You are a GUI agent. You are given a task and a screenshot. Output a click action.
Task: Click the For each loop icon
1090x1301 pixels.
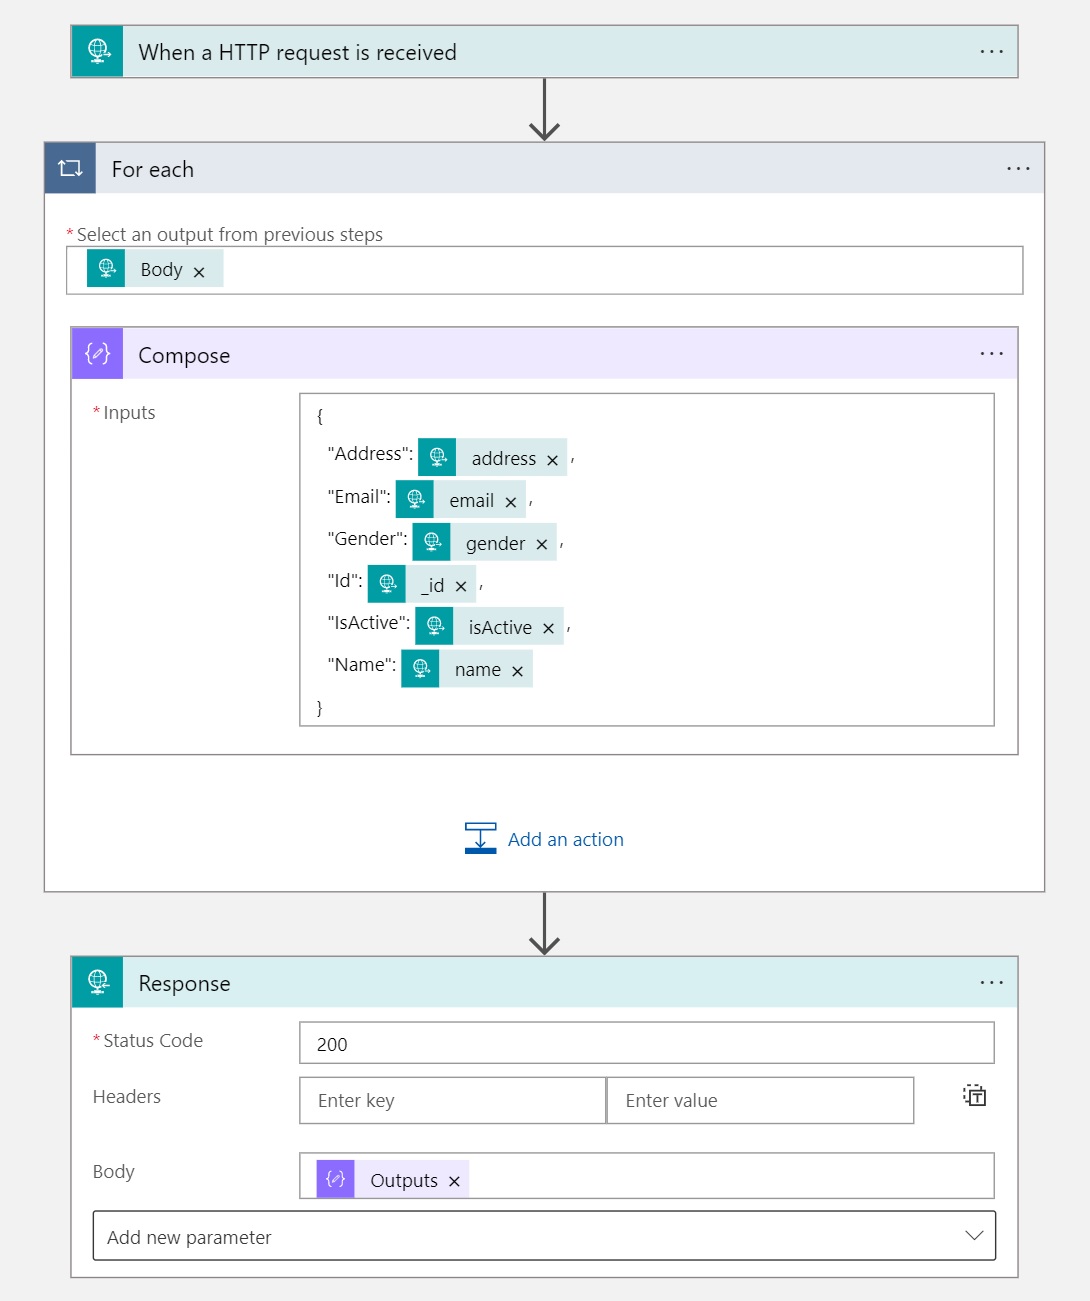[70, 169]
